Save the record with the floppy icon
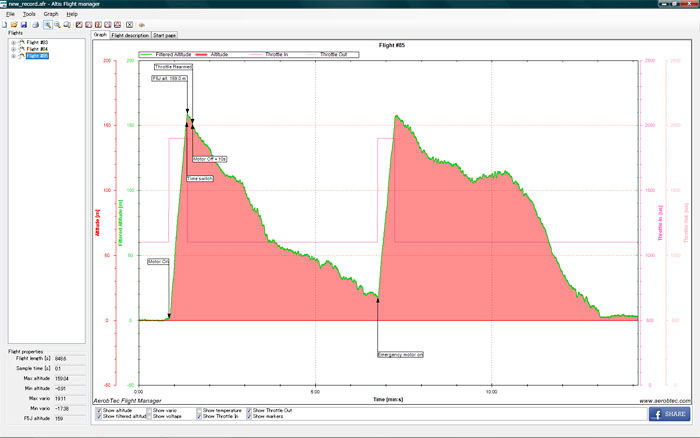This screenshot has height=438, width=700. point(24,25)
